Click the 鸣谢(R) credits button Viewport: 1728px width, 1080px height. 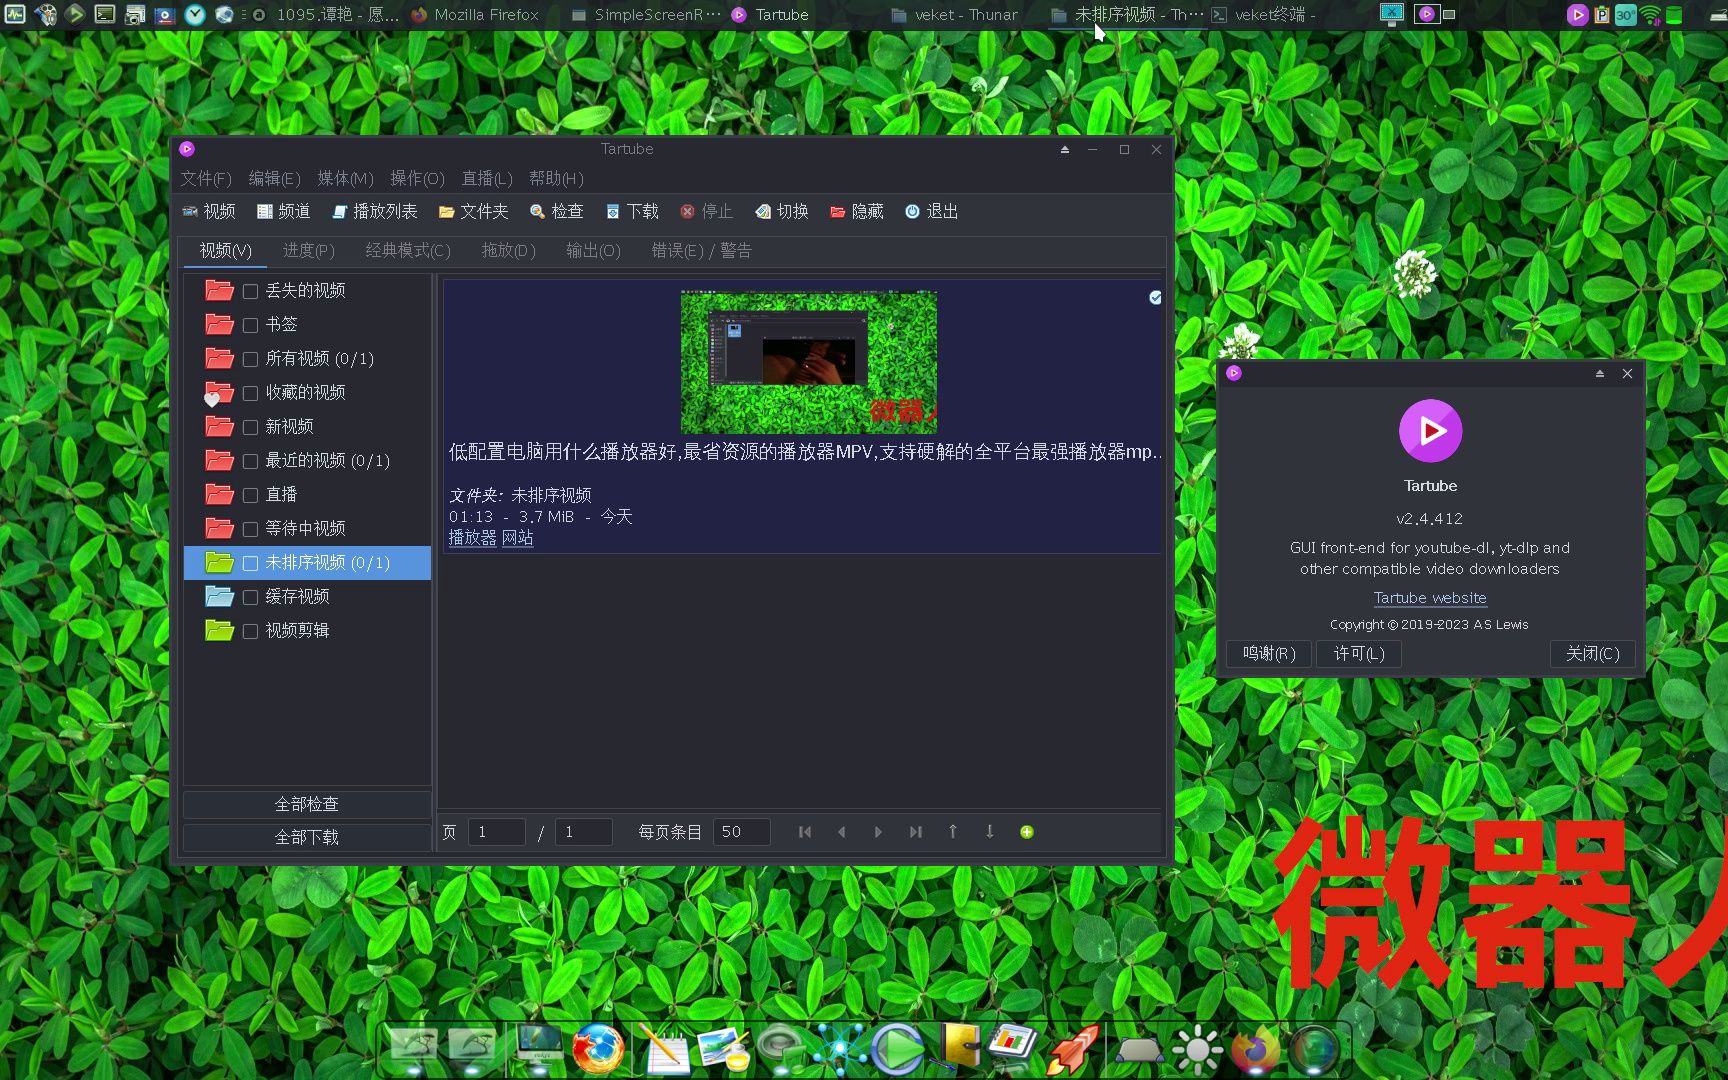pyautogui.click(x=1269, y=653)
